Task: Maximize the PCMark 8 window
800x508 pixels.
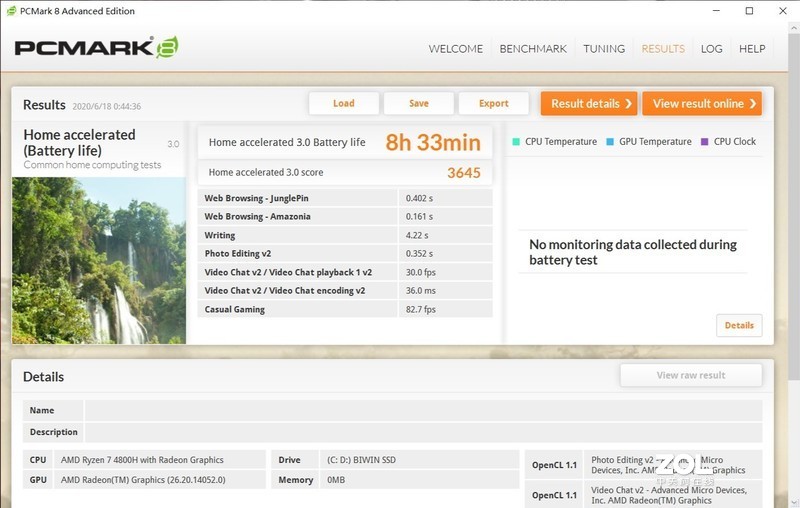Action: click(749, 11)
